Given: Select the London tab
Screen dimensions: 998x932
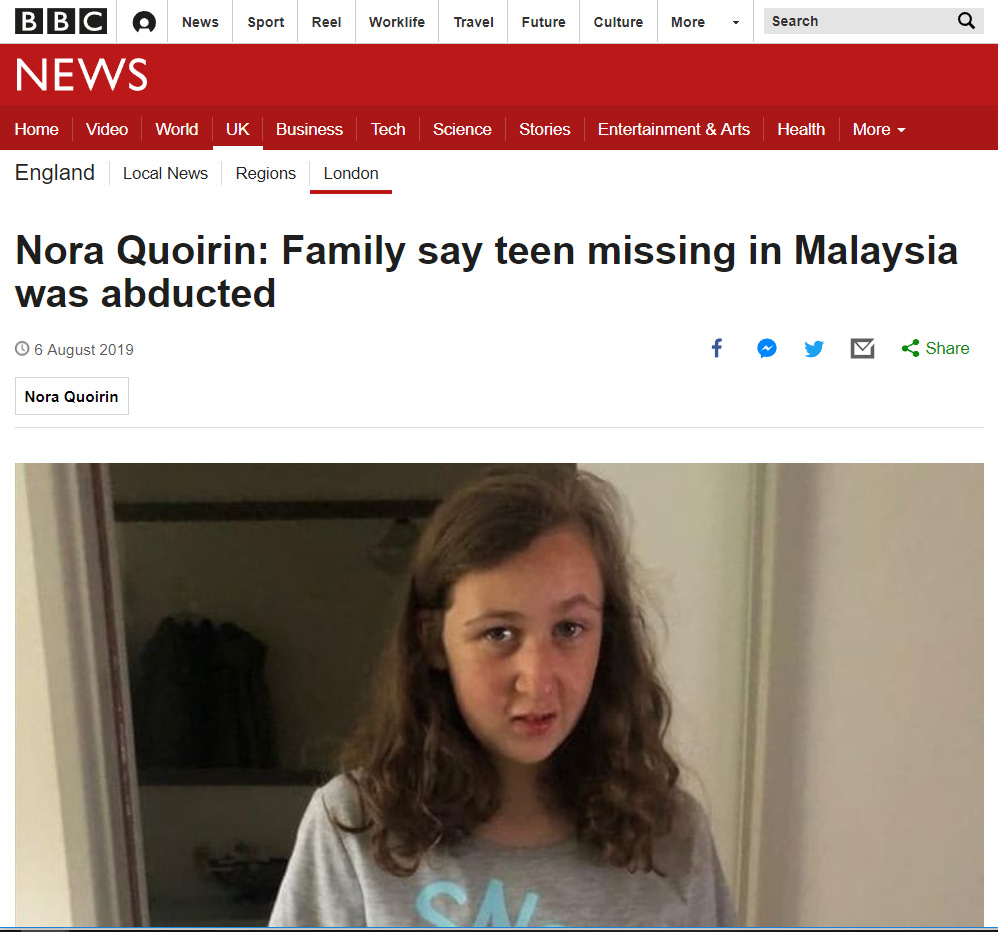Looking at the screenshot, I should pos(351,173).
